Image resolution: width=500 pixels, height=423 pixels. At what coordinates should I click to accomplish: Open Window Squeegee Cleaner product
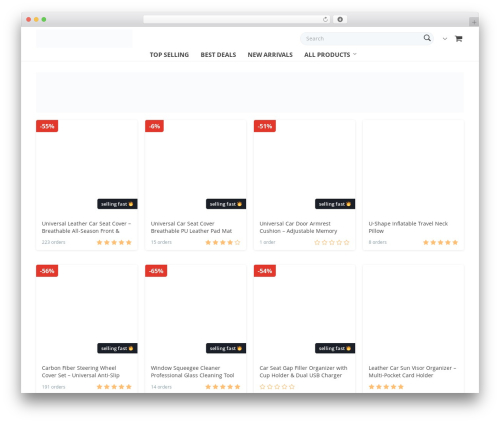192,372
